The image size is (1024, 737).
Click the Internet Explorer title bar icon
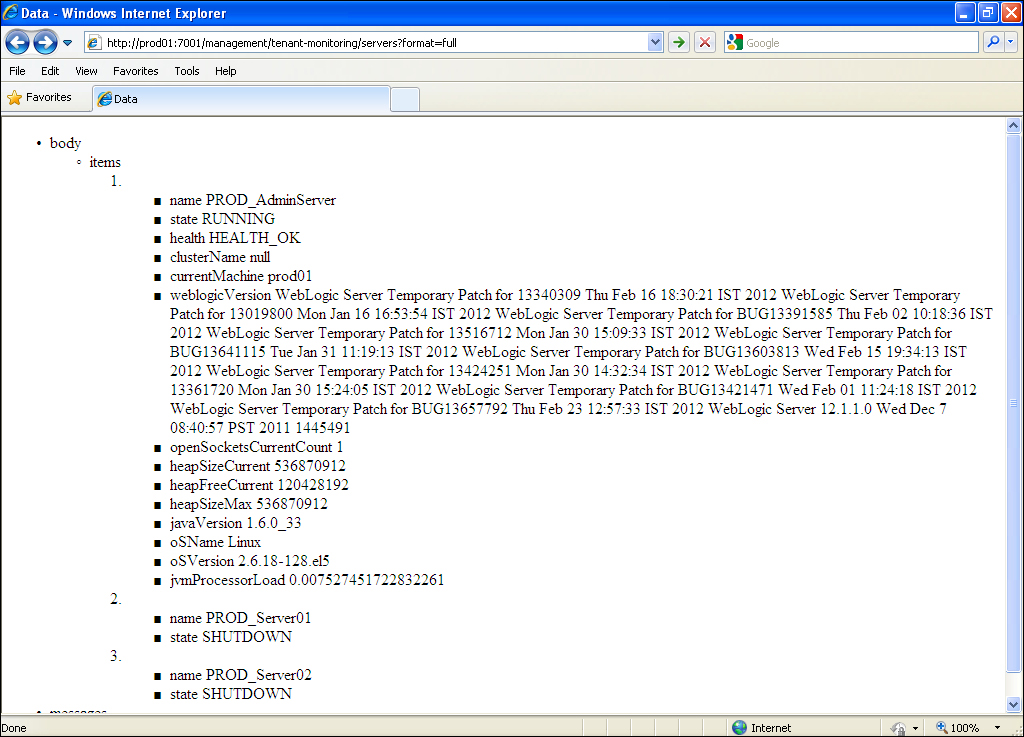click(10, 12)
